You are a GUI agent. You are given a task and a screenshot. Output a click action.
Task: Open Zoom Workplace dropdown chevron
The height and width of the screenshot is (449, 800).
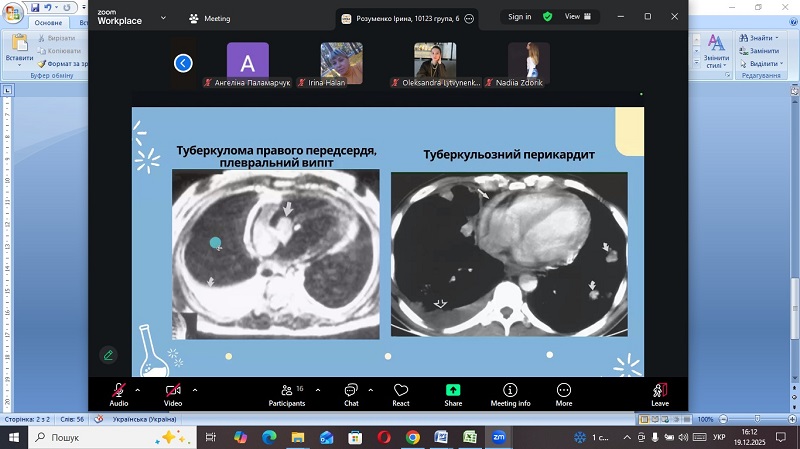pos(164,17)
